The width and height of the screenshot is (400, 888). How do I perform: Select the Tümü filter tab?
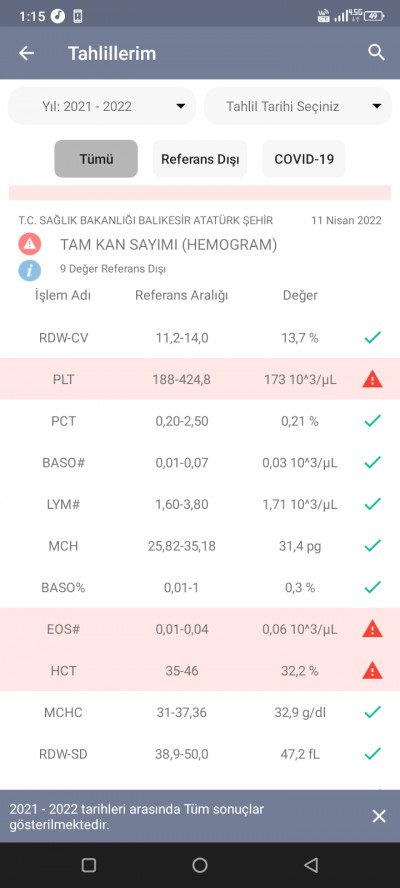point(96,159)
